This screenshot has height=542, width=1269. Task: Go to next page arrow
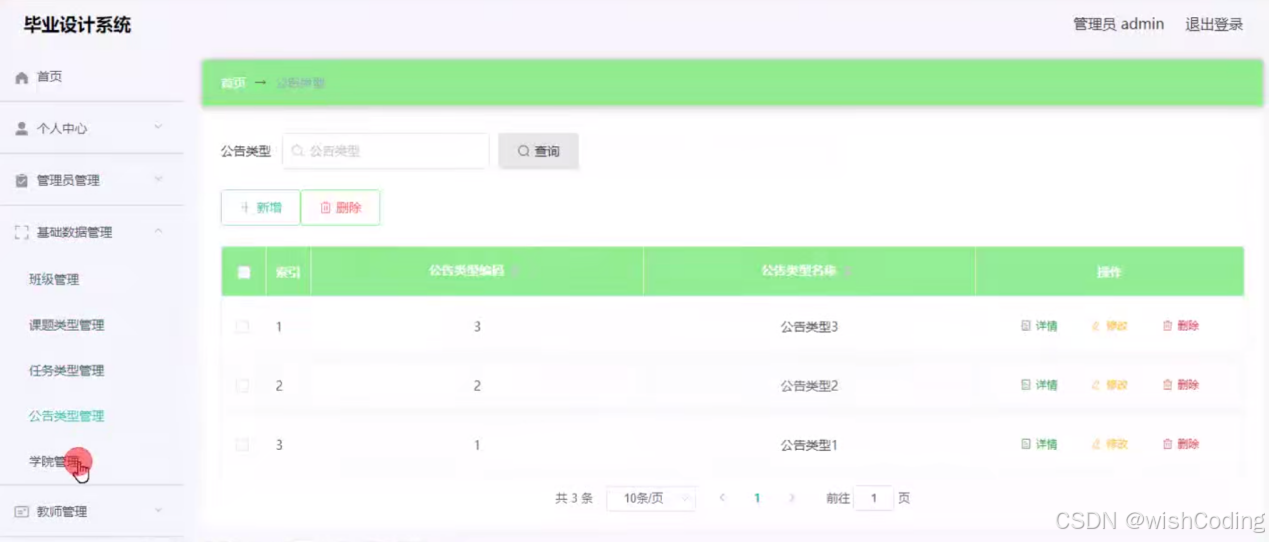click(x=792, y=498)
